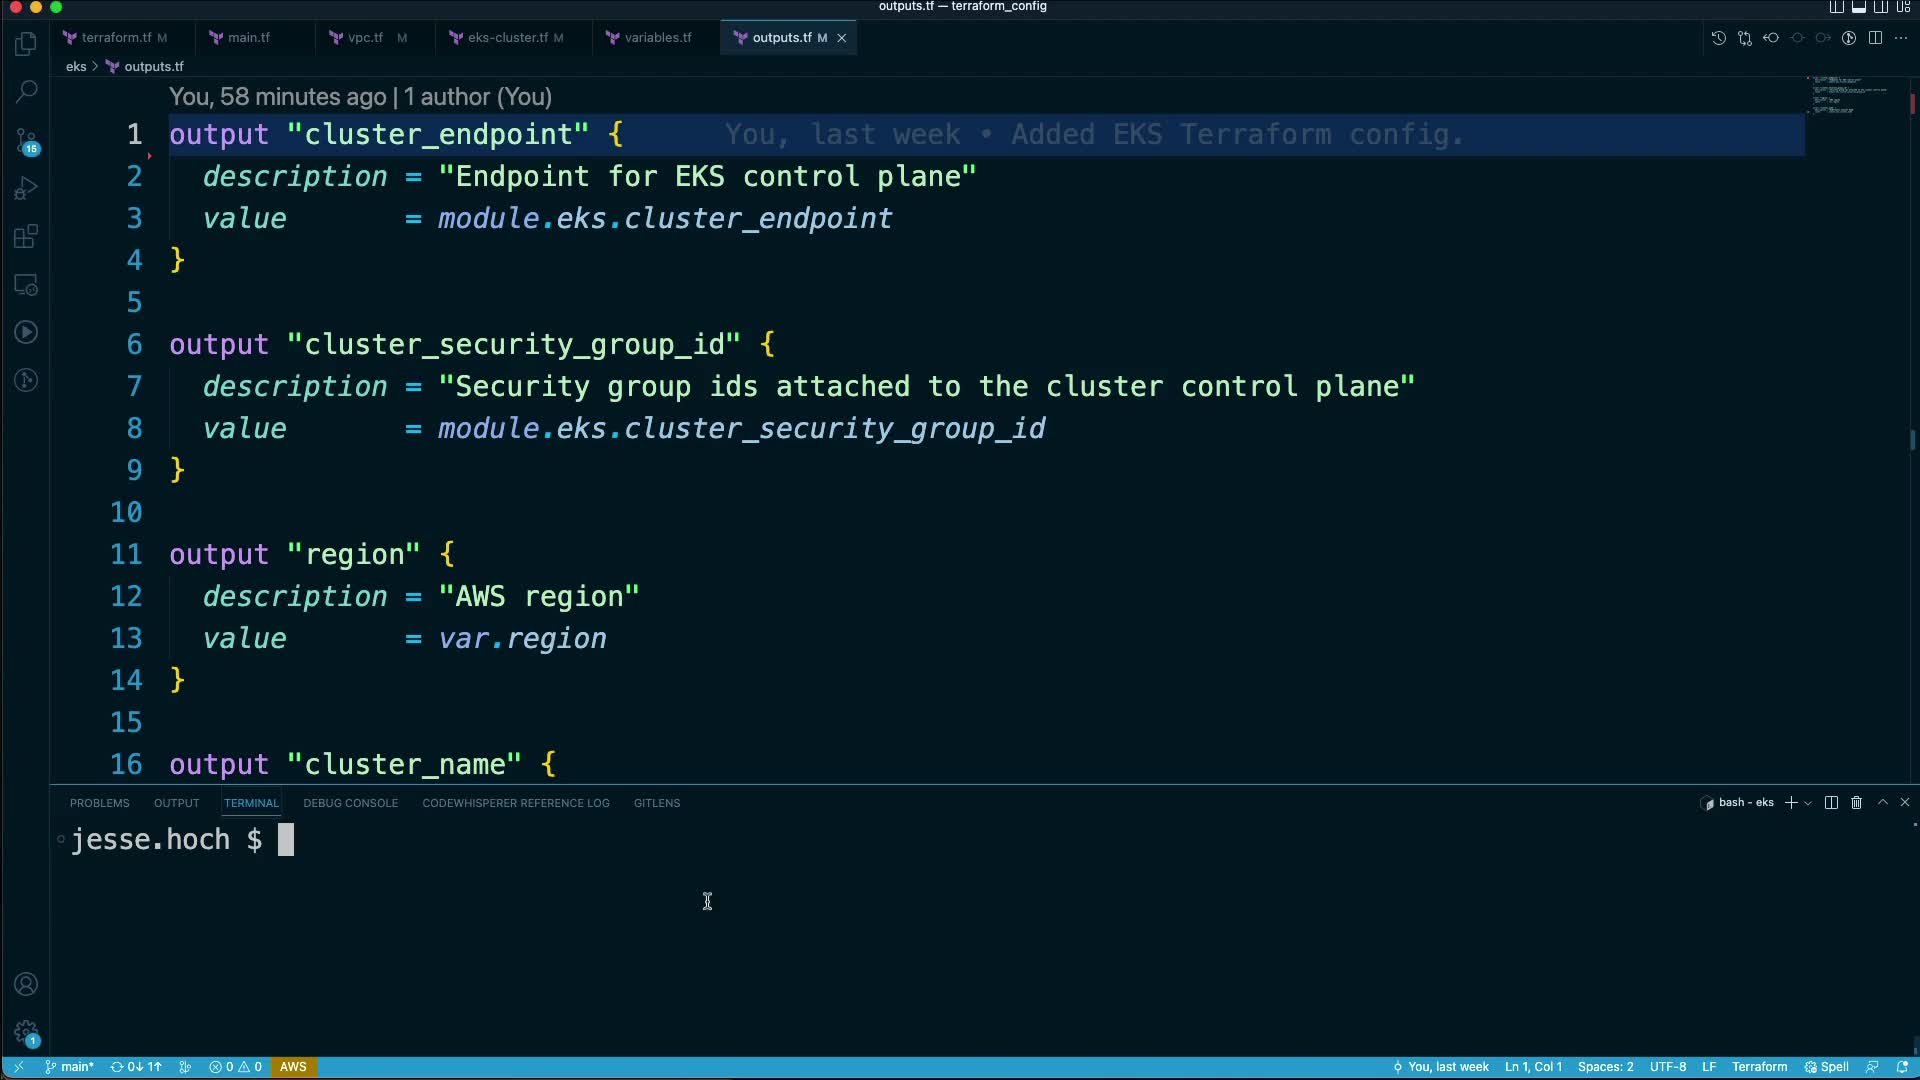Click the Accounts icon in activity bar
The width and height of the screenshot is (1920, 1080).
[26, 984]
